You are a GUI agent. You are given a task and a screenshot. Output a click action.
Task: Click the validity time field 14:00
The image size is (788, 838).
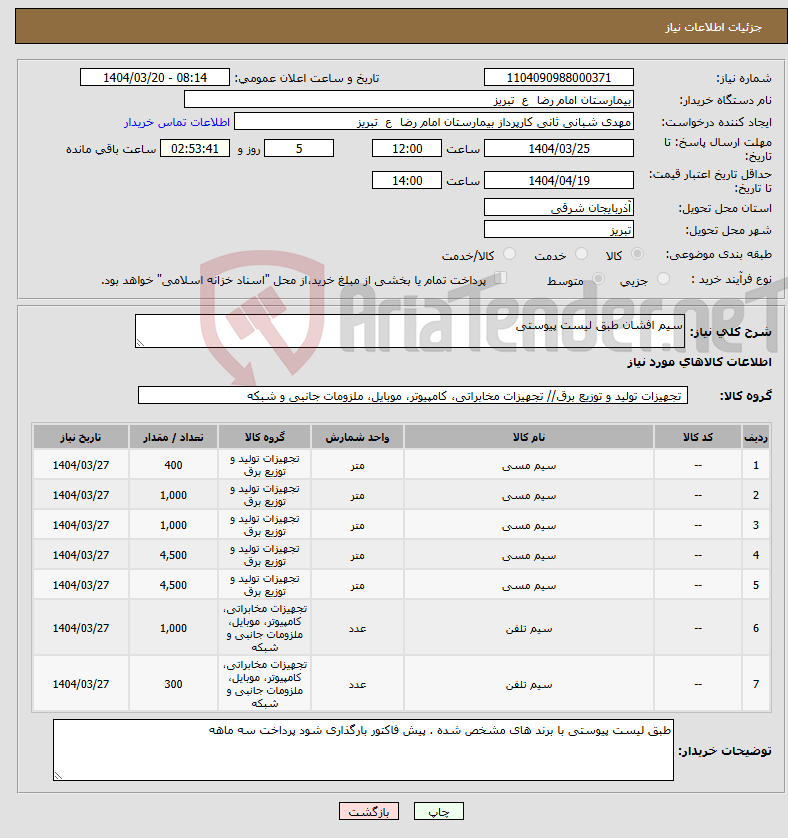pyautogui.click(x=407, y=181)
